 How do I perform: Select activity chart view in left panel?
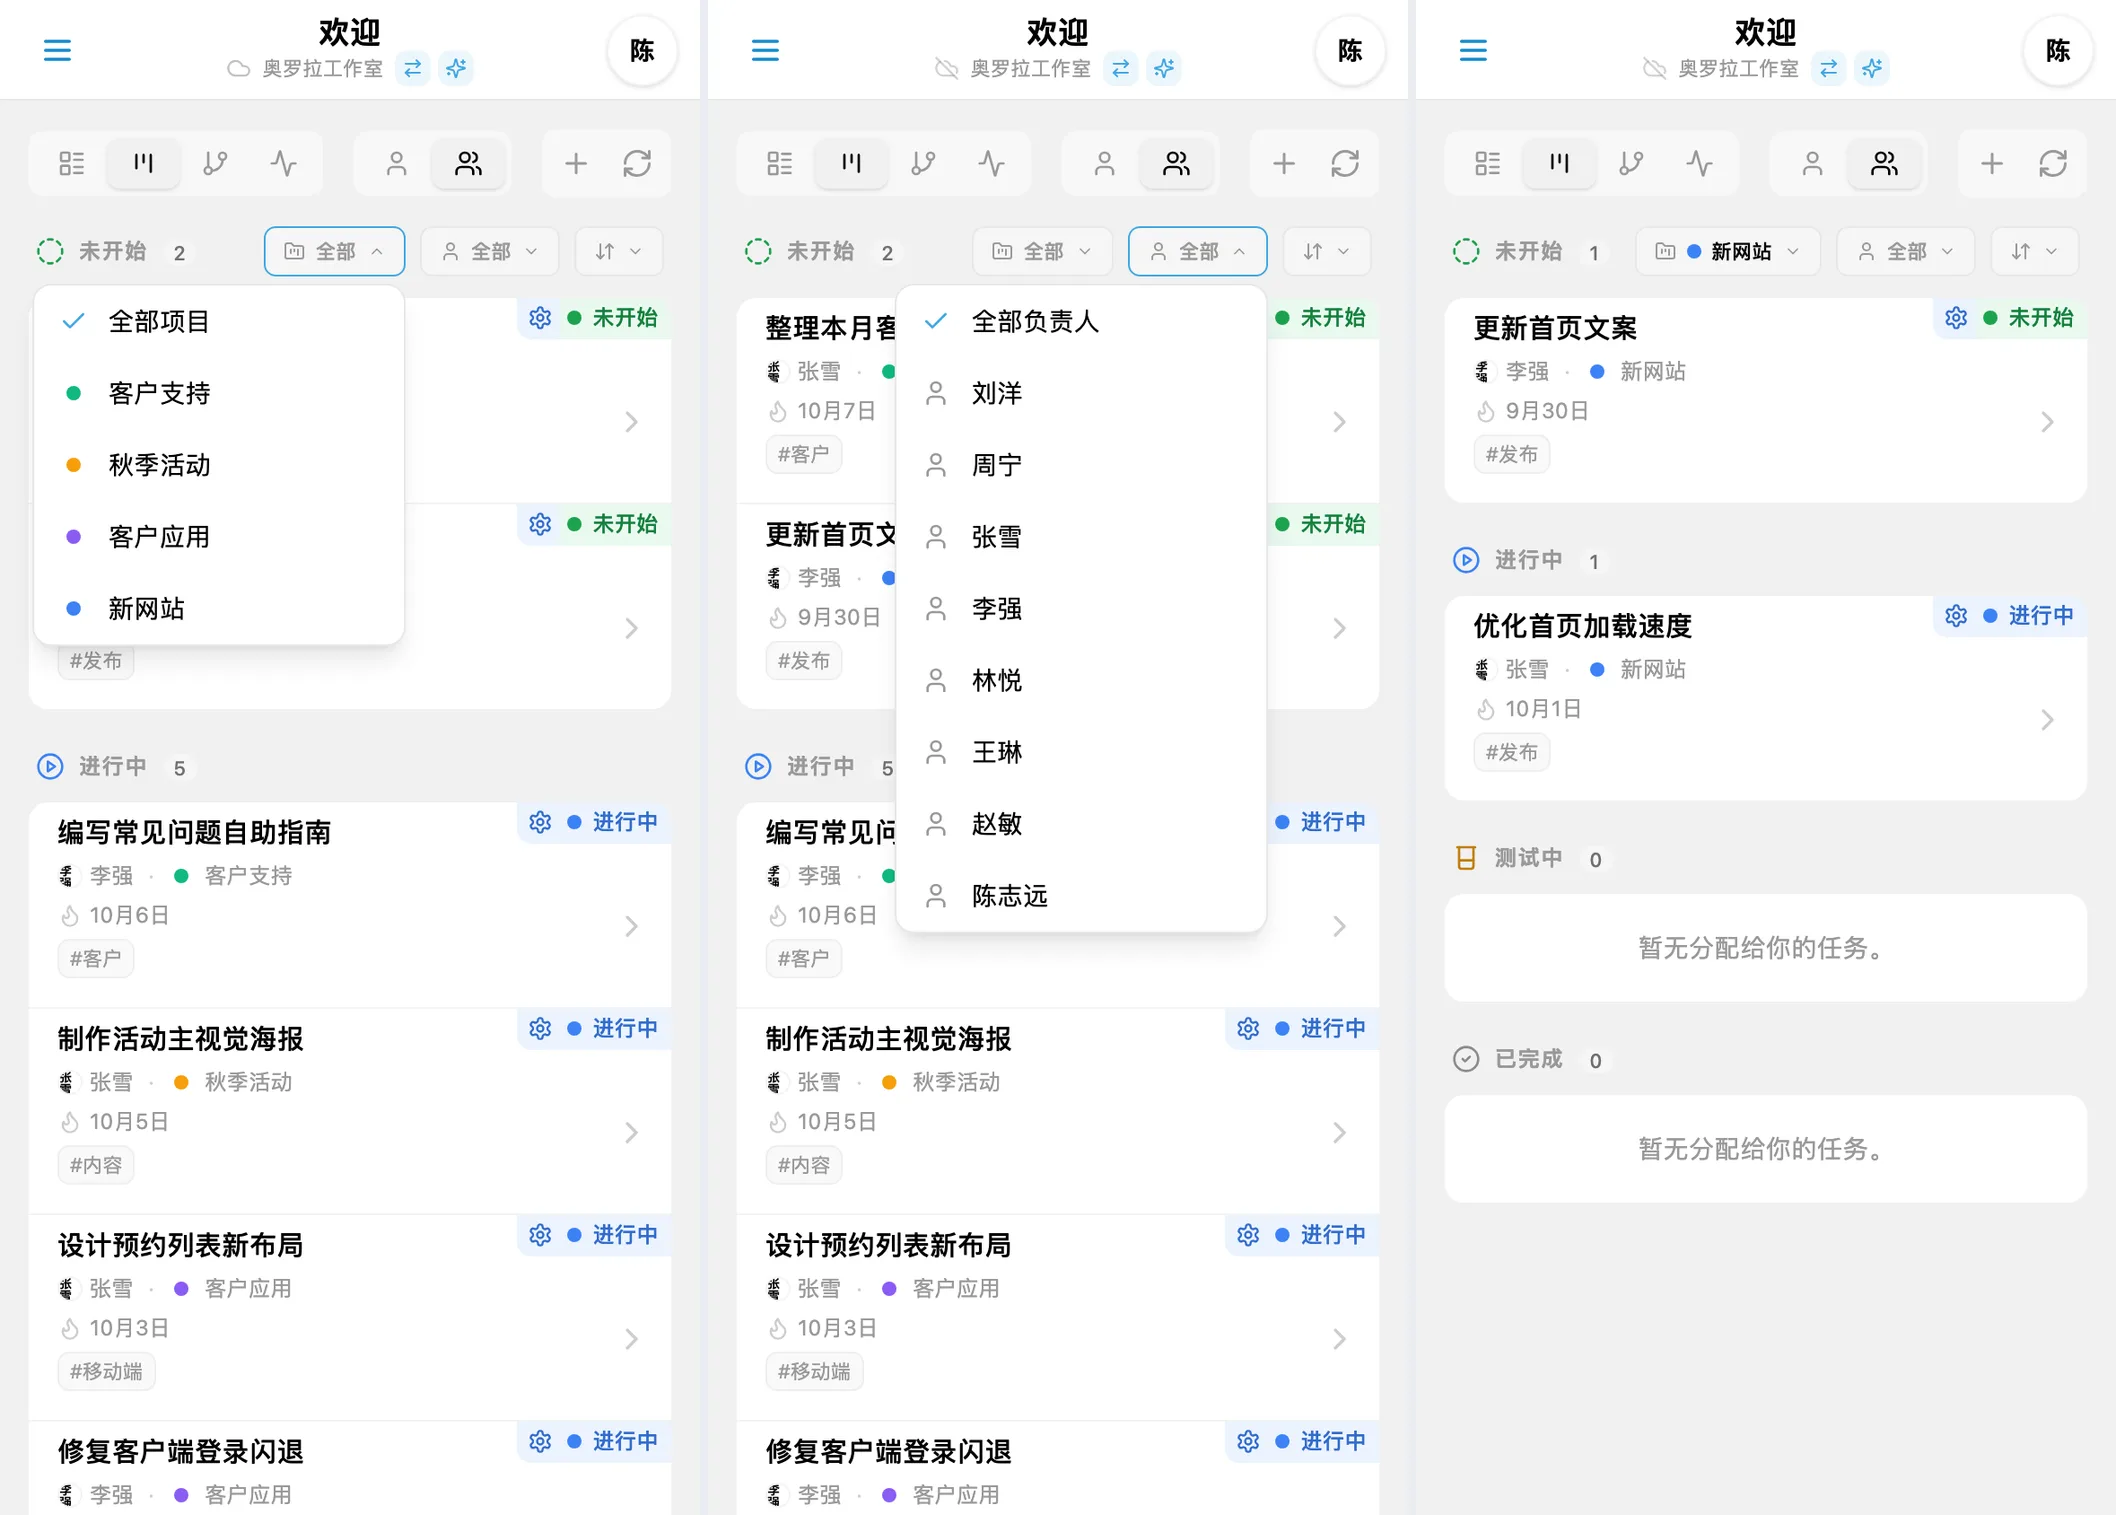(284, 163)
